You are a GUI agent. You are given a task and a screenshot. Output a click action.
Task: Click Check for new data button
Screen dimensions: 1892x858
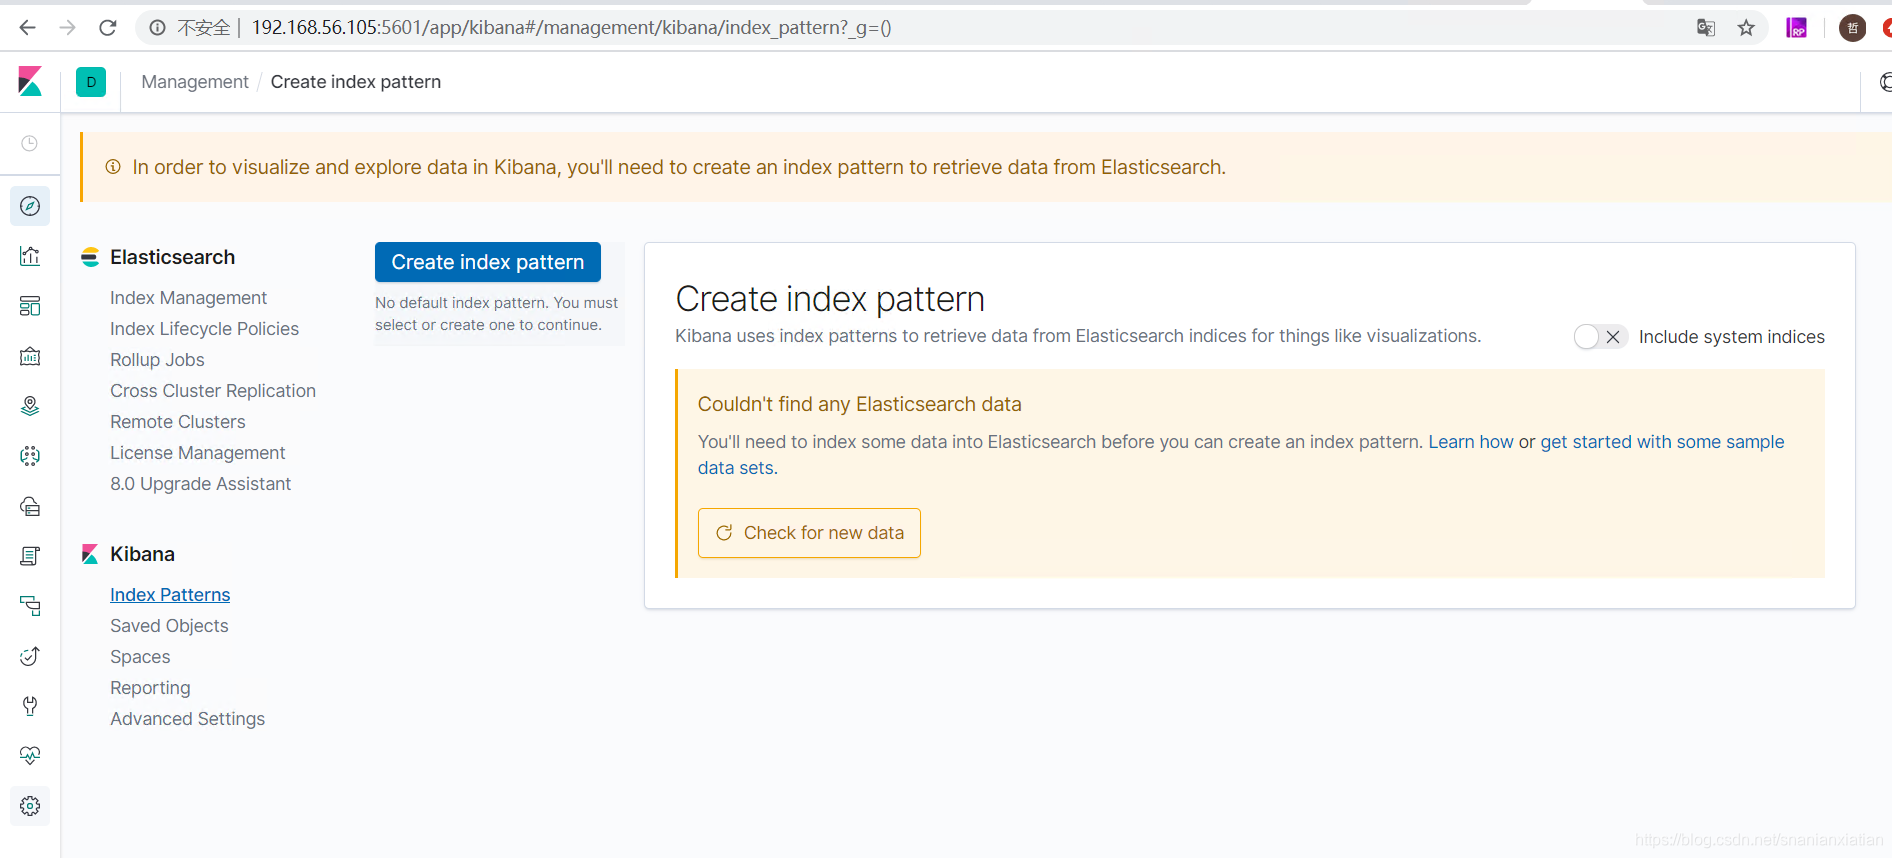809,533
